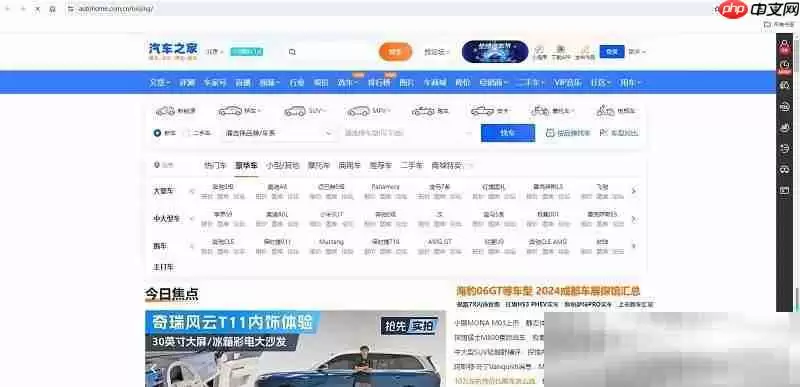Select the 跑车 sports car icon

pos(423,111)
